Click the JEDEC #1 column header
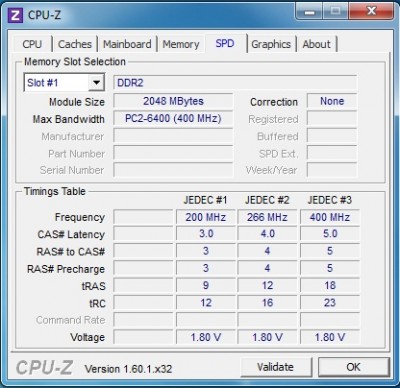 [x=205, y=200]
